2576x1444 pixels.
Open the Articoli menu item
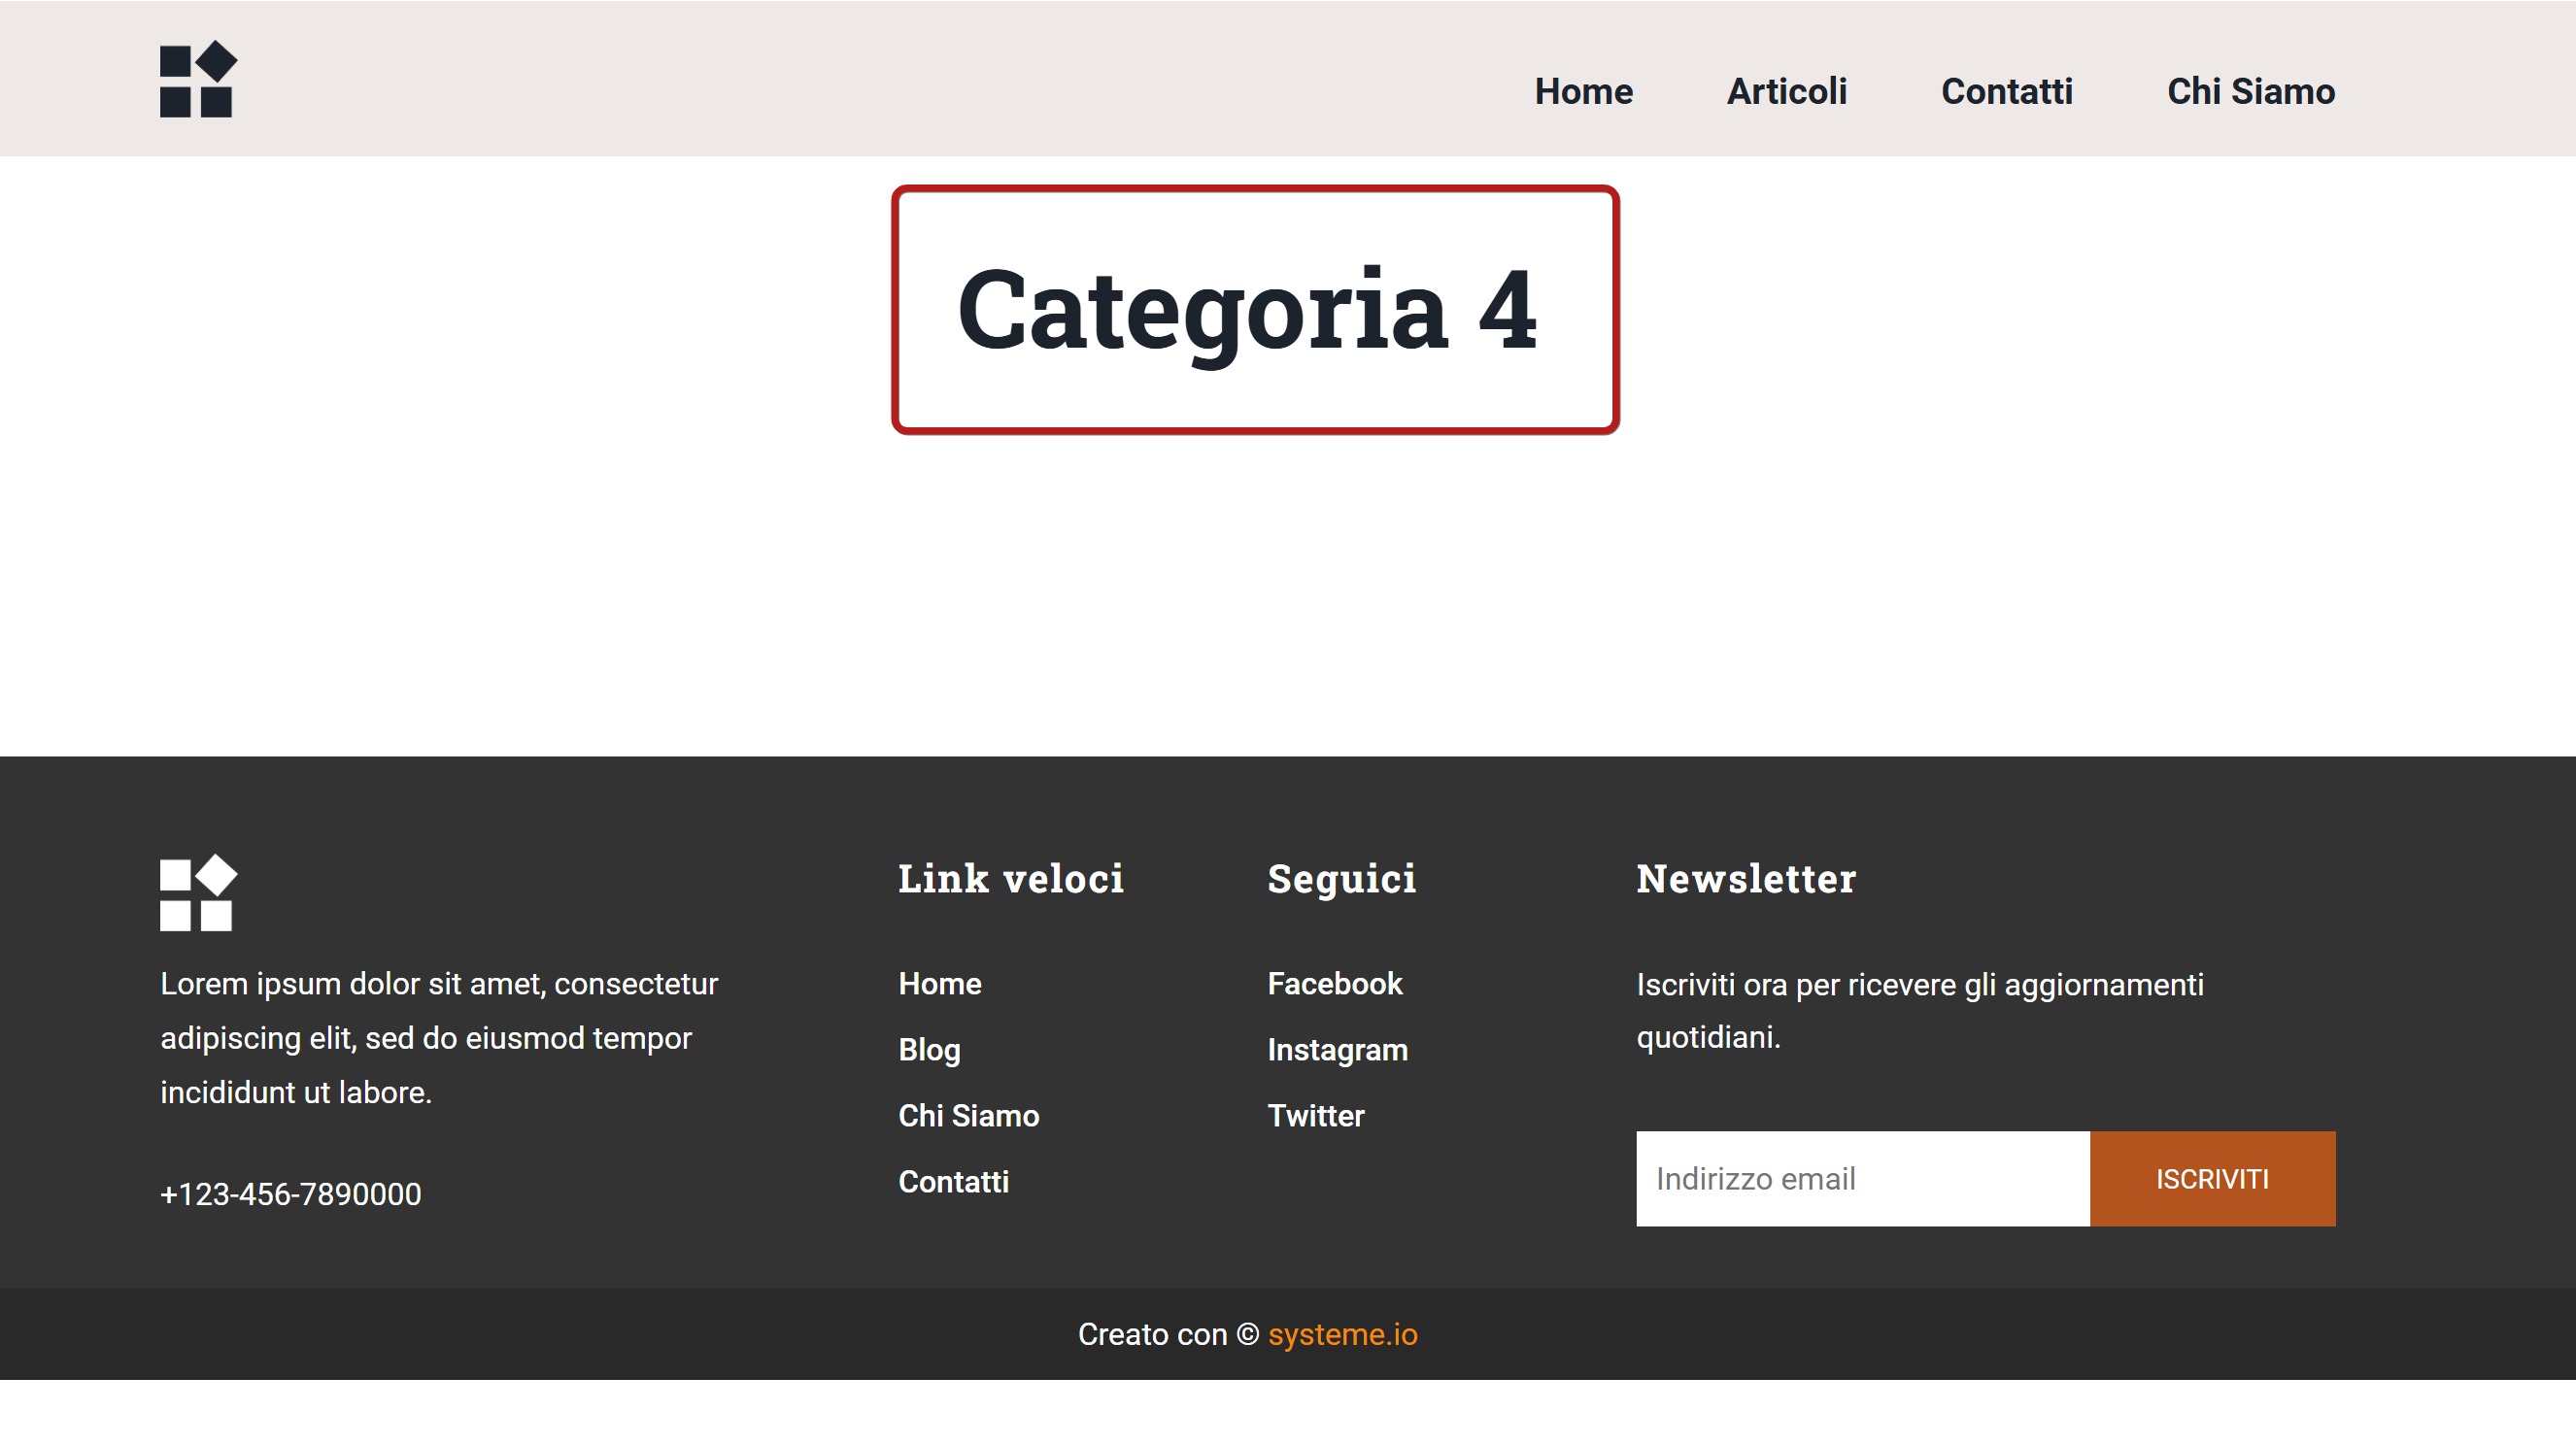click(x=1786, y=91)
